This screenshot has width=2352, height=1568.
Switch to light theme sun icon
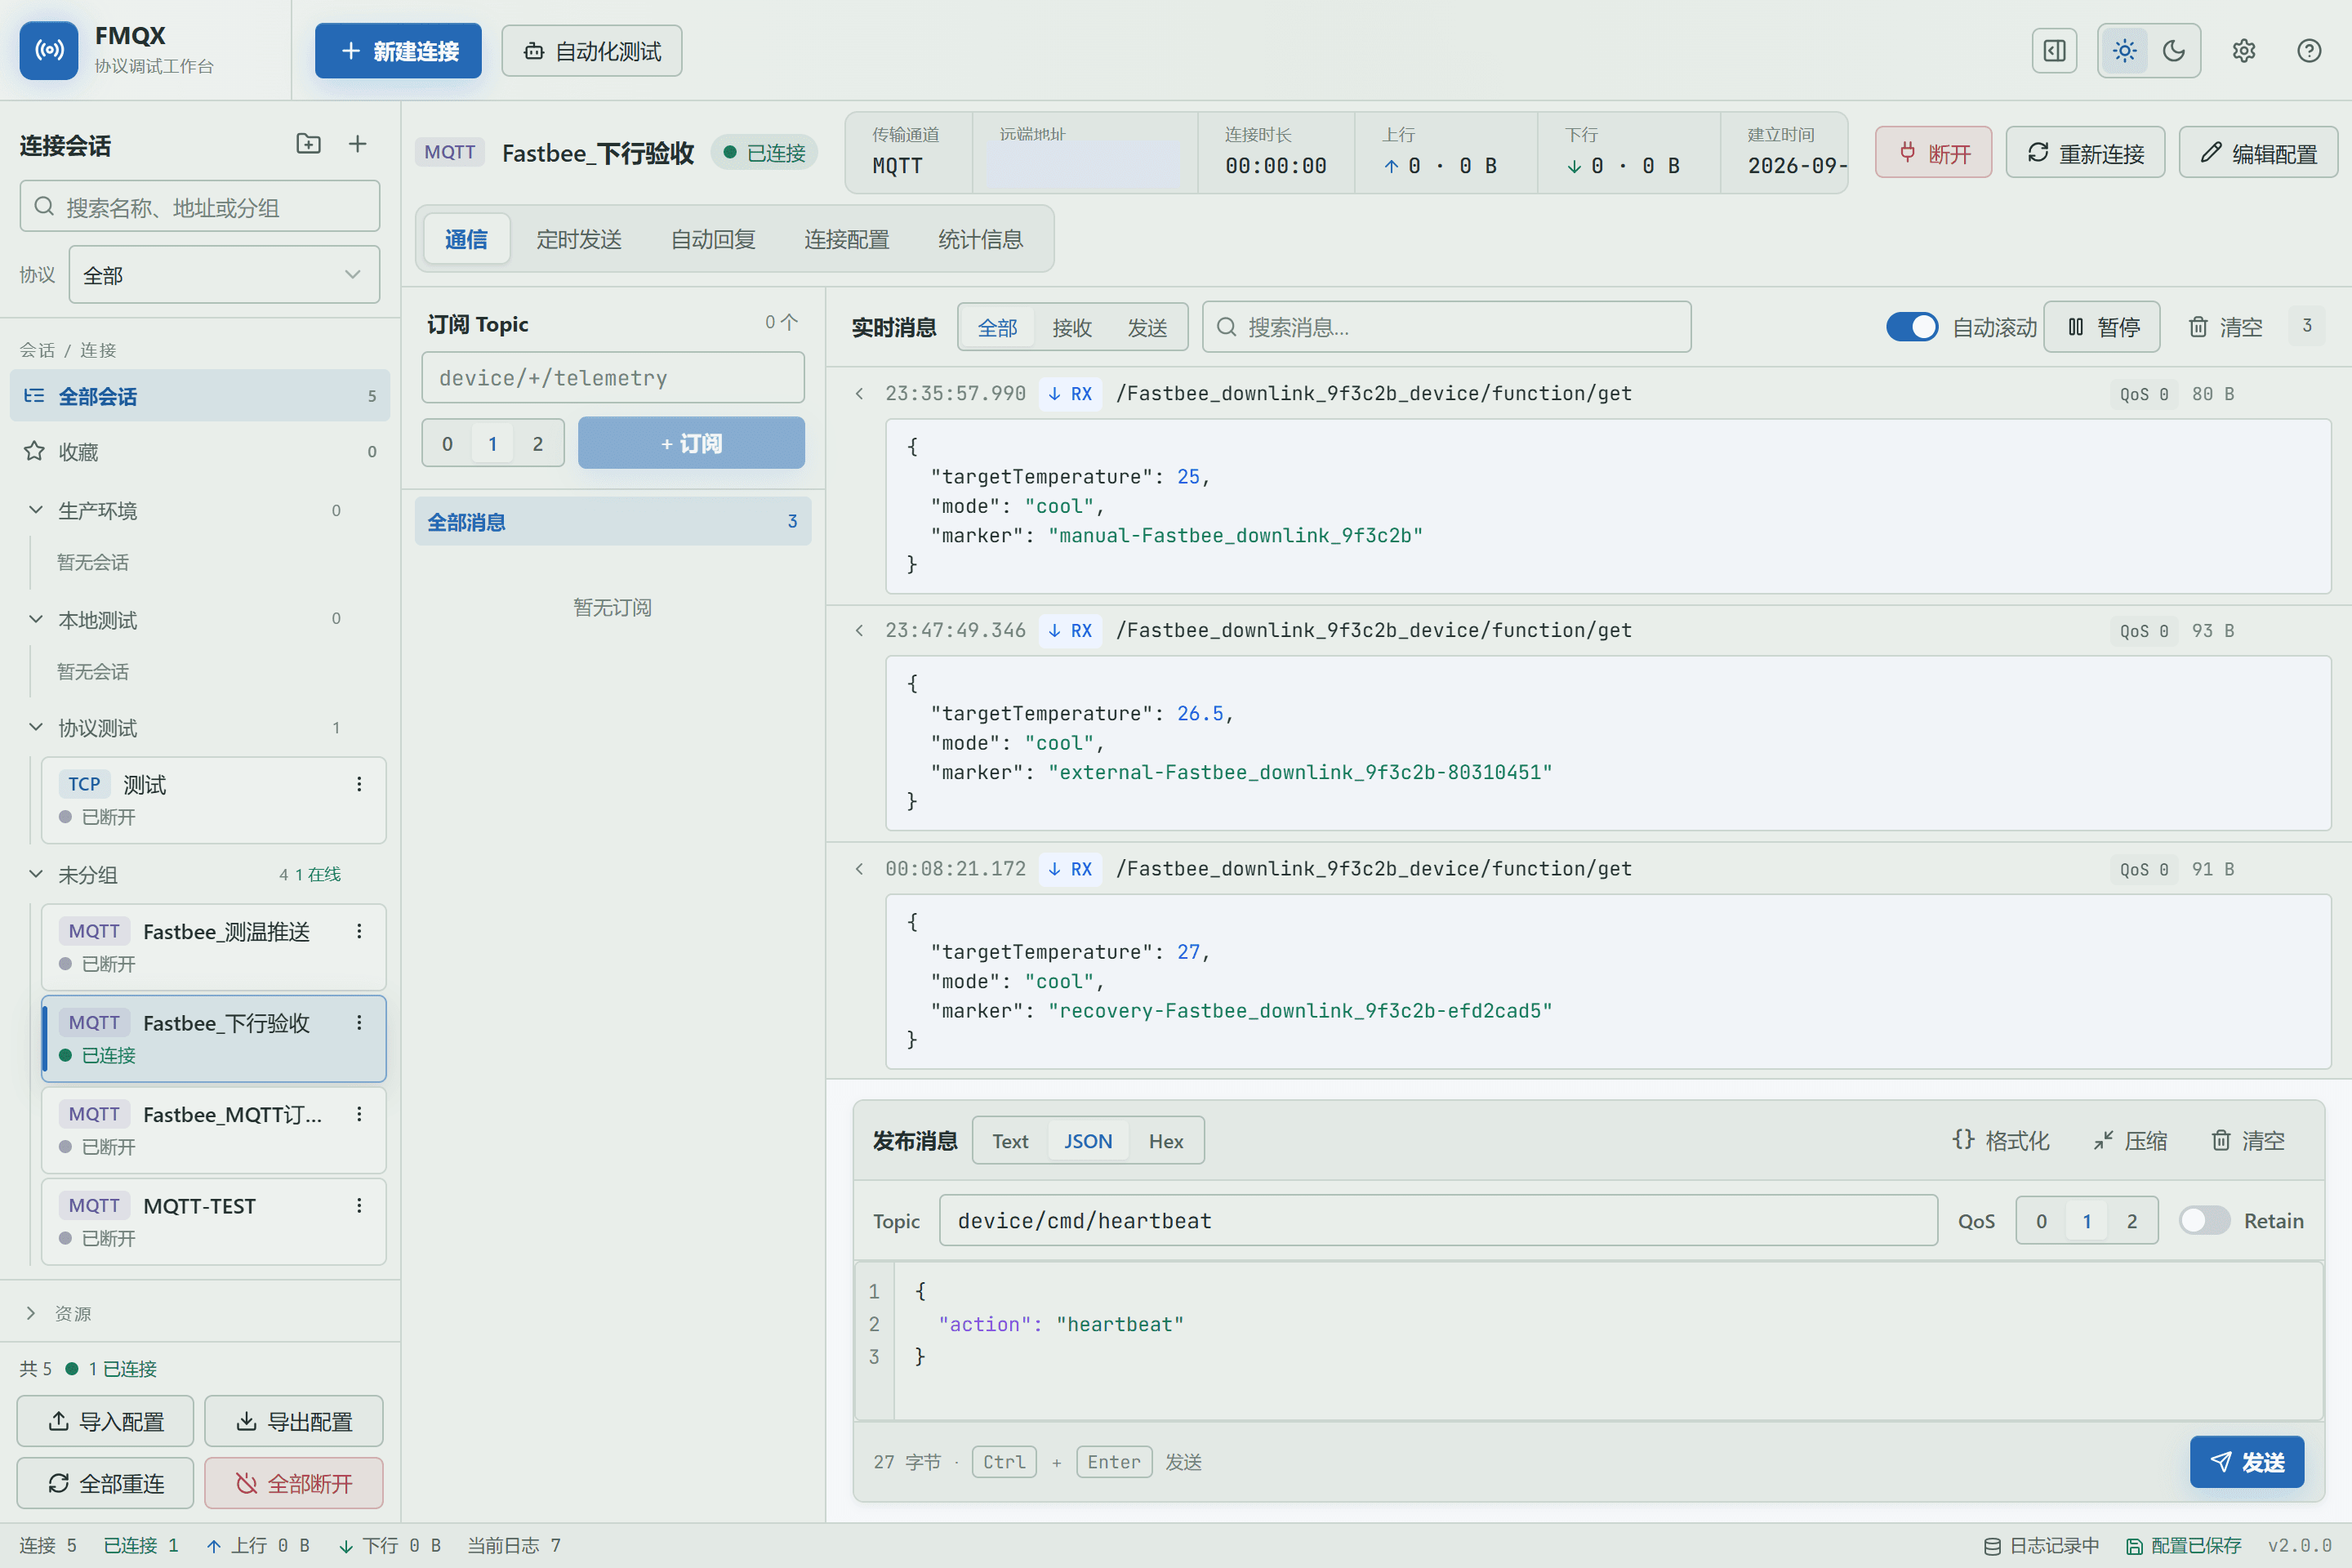coord(2124,51)
